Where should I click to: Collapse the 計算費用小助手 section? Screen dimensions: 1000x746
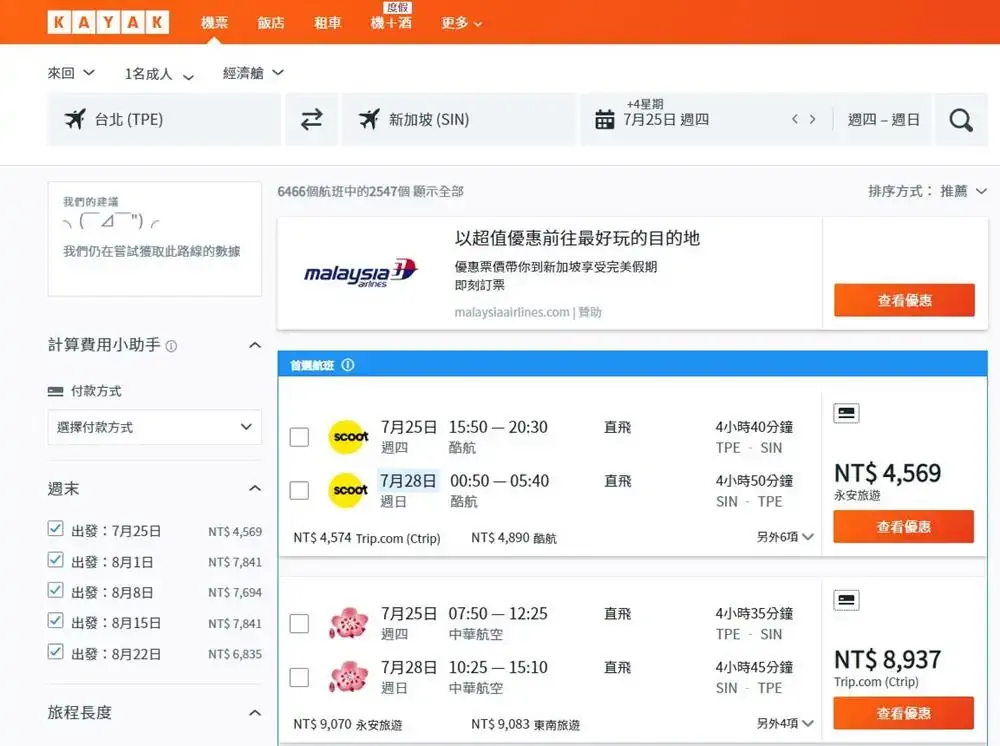[254, 345]
